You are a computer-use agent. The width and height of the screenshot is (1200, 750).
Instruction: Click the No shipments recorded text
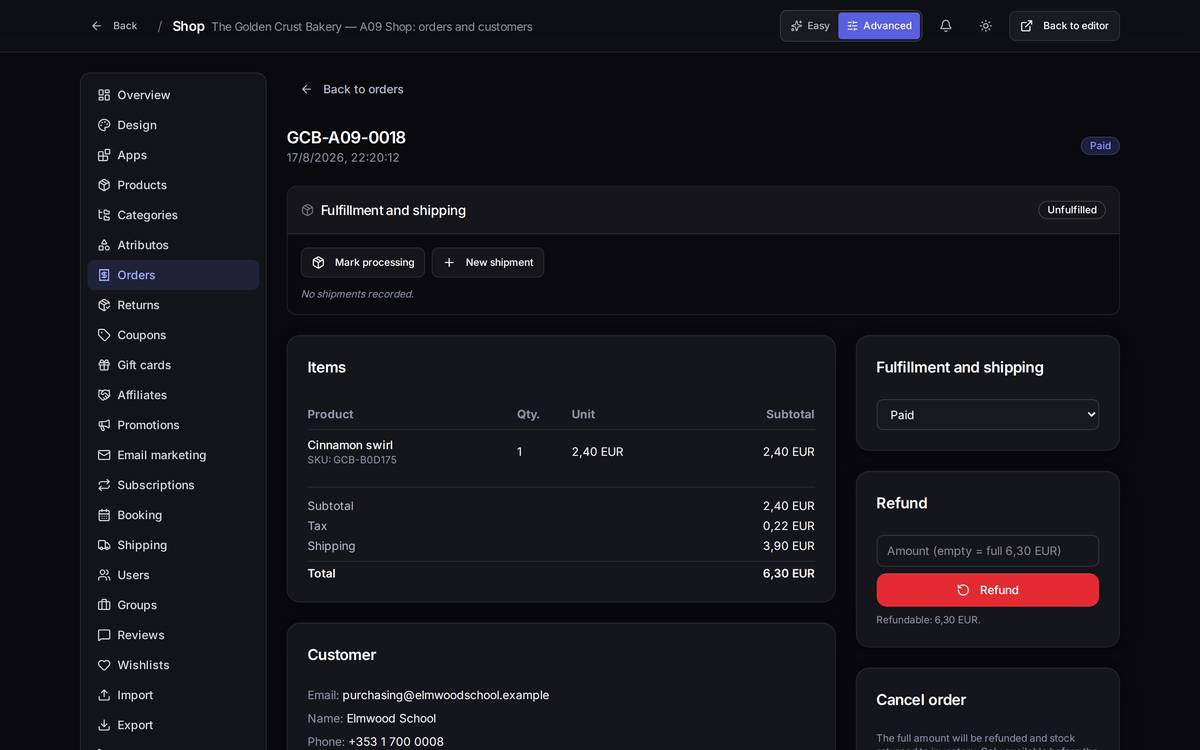coord(357,294)
